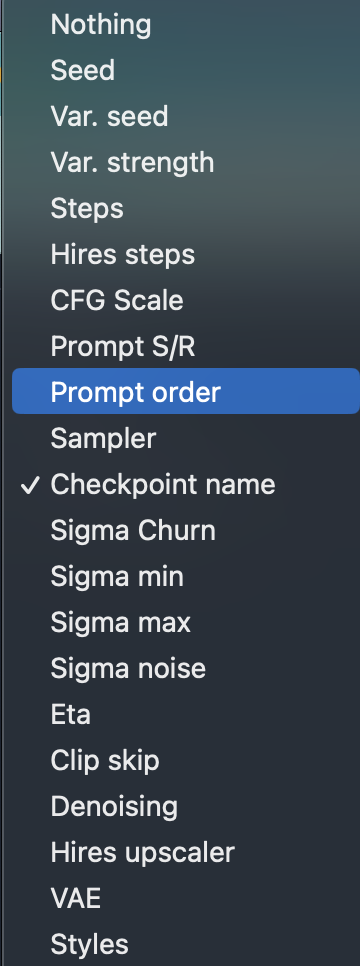Choose Prompt S/R option

pyautogui.click(x=185, y=346)
